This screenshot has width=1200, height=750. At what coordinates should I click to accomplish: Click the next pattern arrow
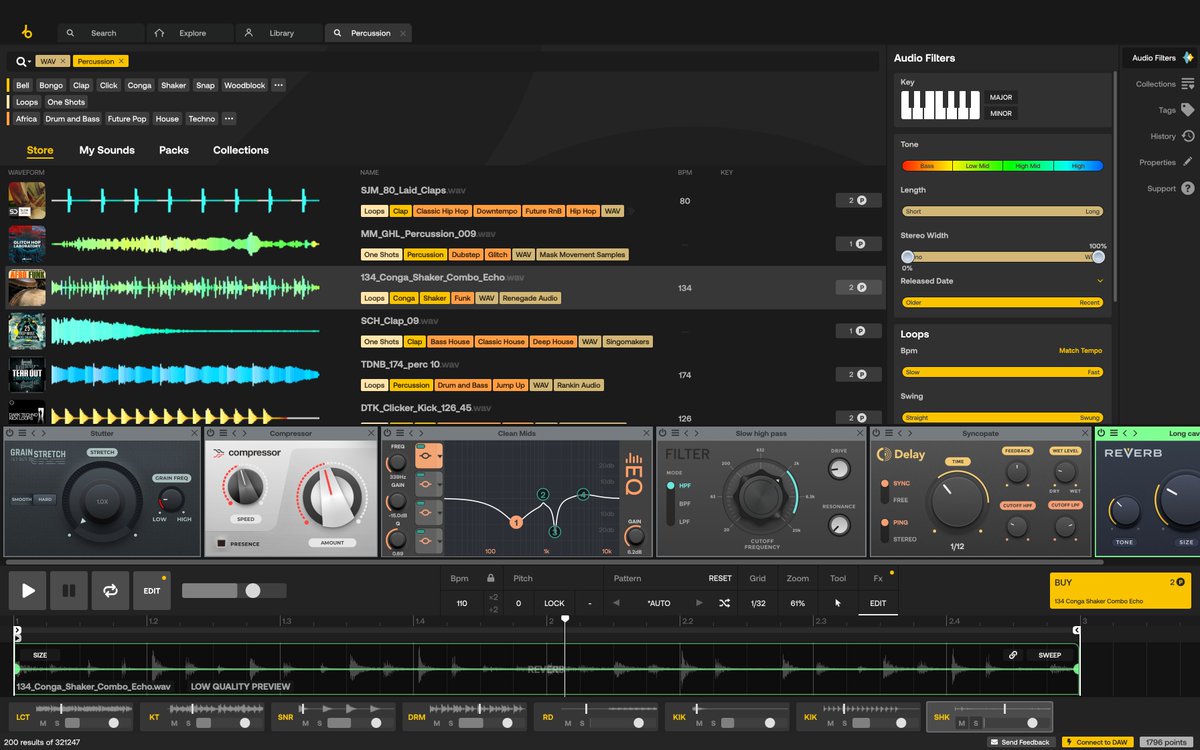click(698, 603)
